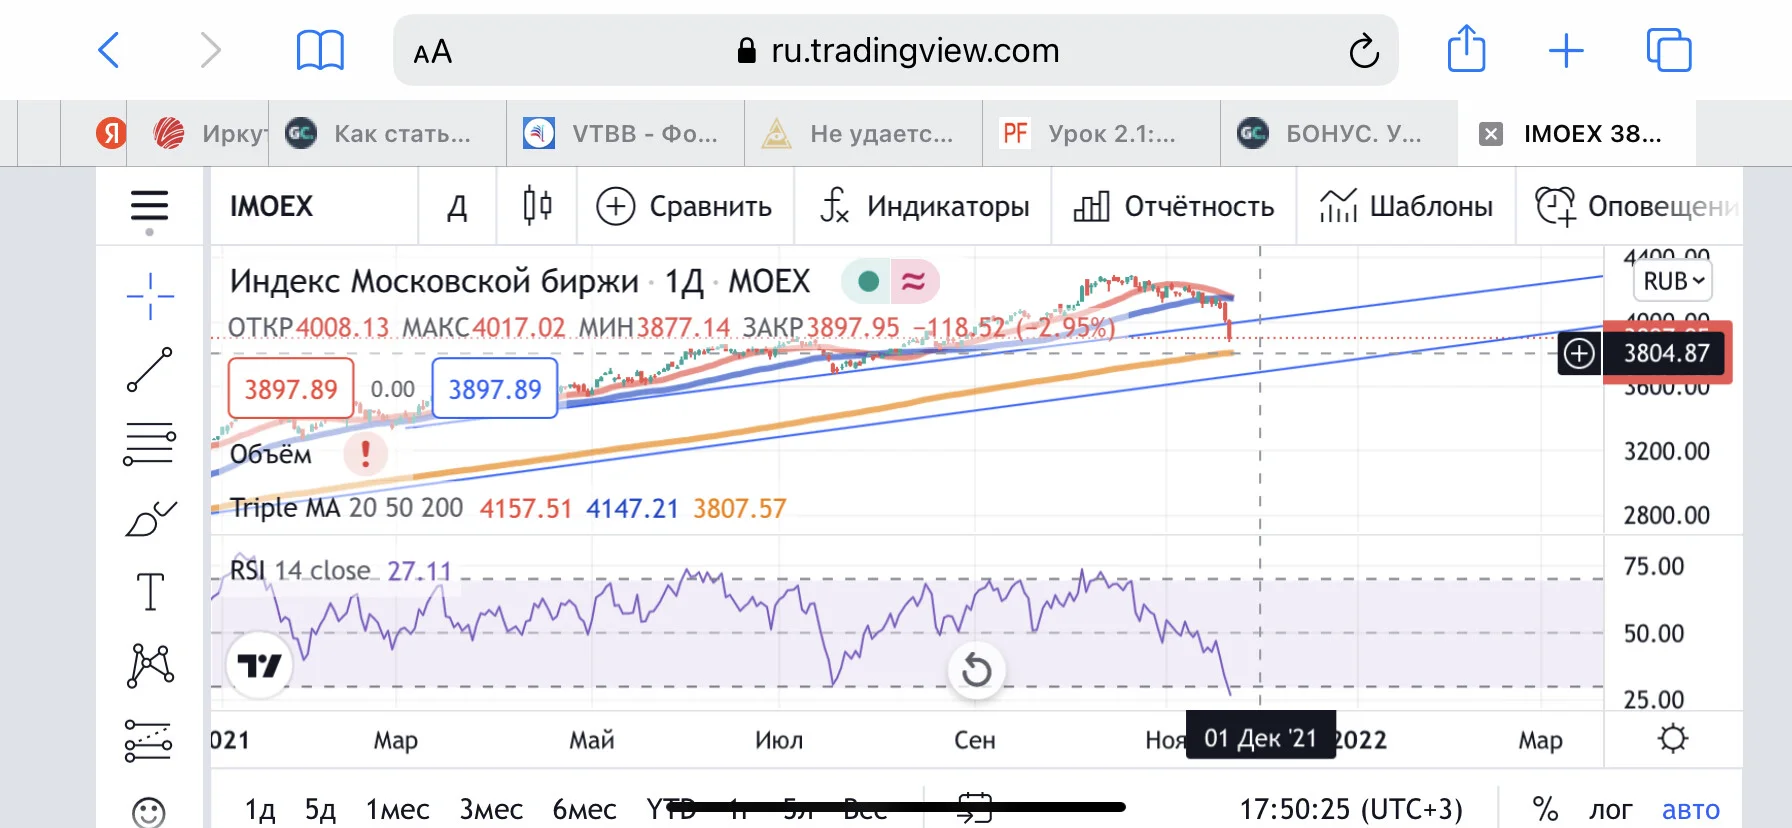
Task: Select the crosshair cursor tool
Action: click(150, 296)
